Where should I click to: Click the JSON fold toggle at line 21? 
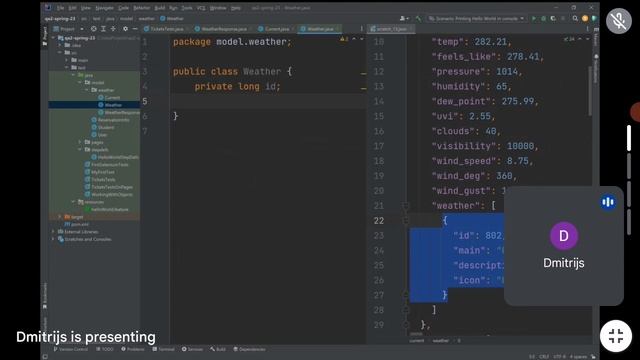pos(405,206)
